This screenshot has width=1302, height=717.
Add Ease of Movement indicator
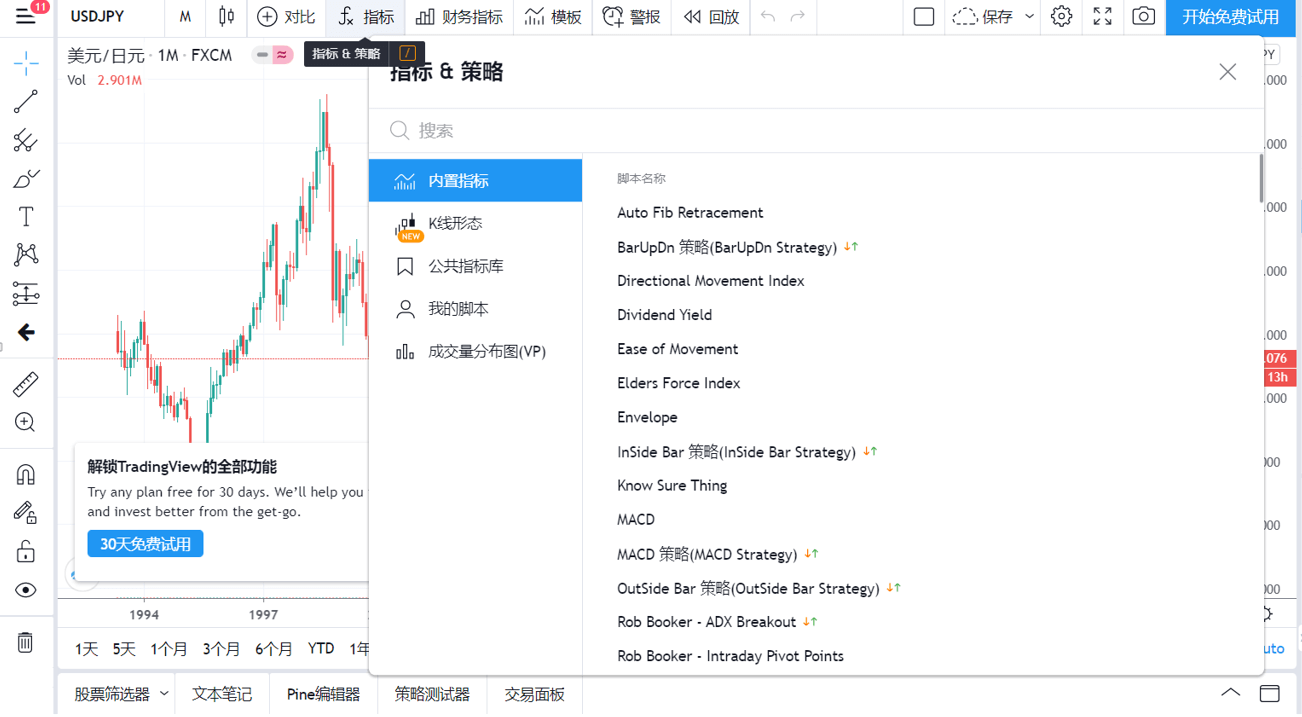coord(678,349)
